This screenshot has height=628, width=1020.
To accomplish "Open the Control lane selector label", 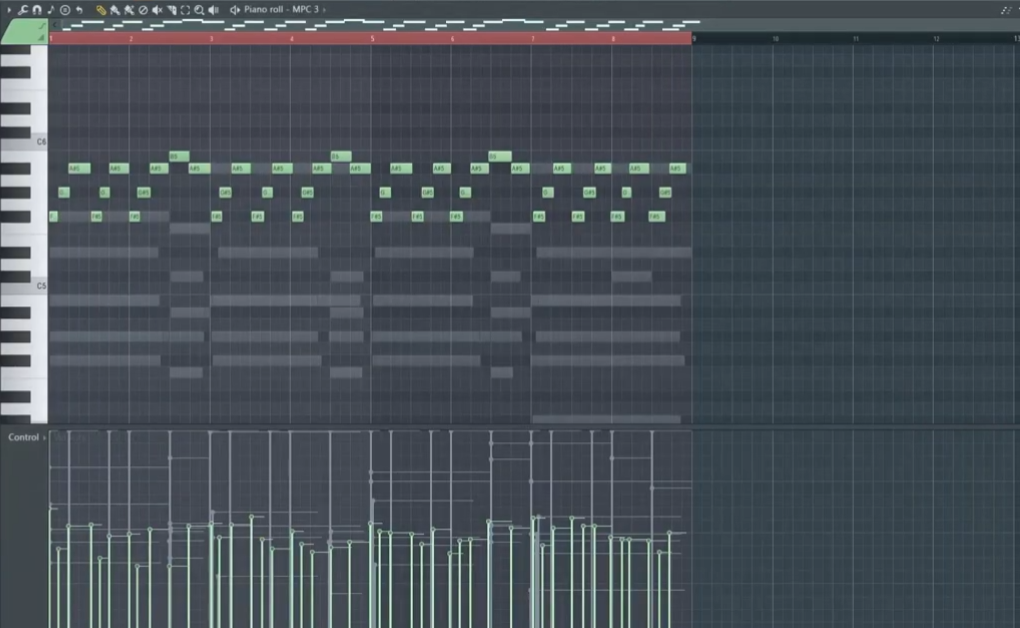I will click(23, 437).
